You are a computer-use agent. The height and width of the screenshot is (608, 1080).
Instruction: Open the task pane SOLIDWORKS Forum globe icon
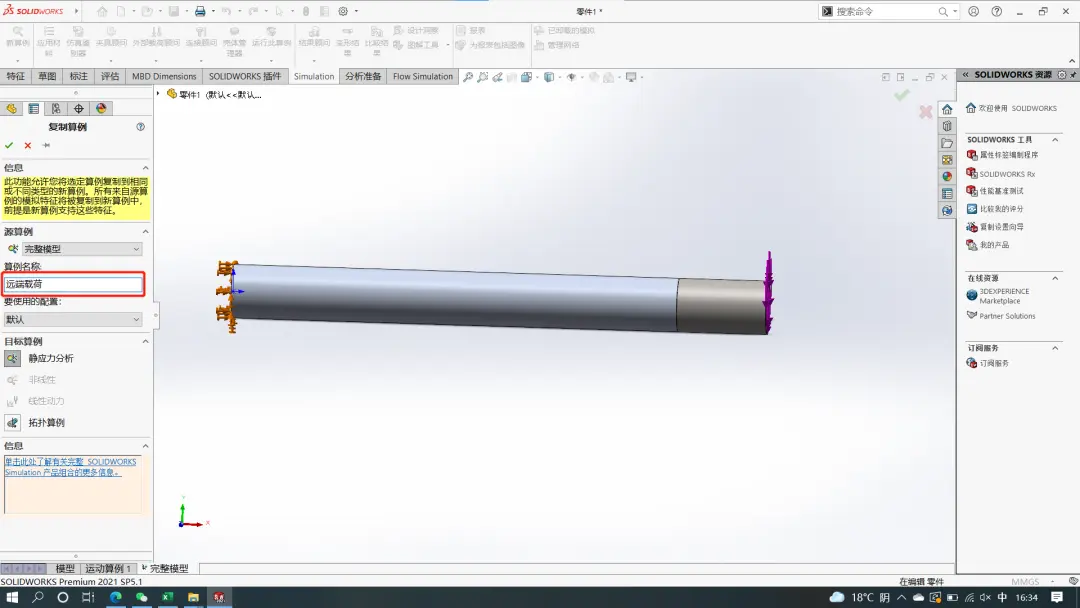[947, 210]
